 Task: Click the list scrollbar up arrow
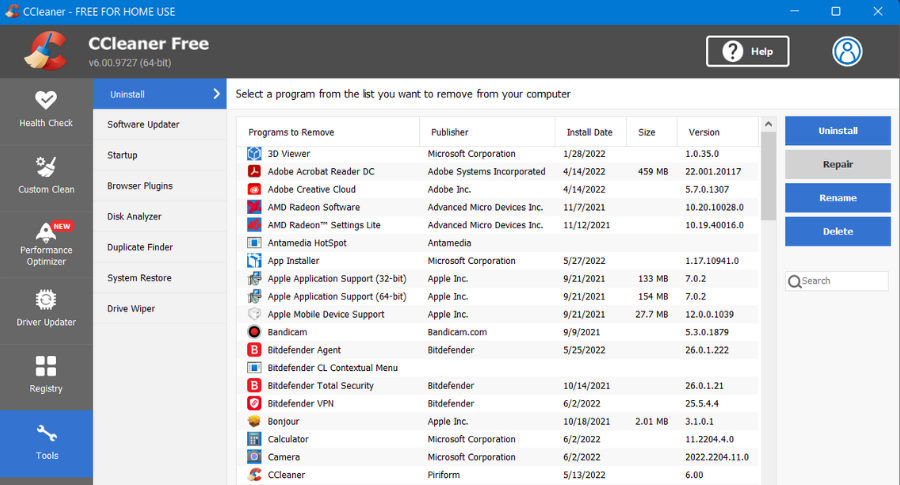point(768,124)
